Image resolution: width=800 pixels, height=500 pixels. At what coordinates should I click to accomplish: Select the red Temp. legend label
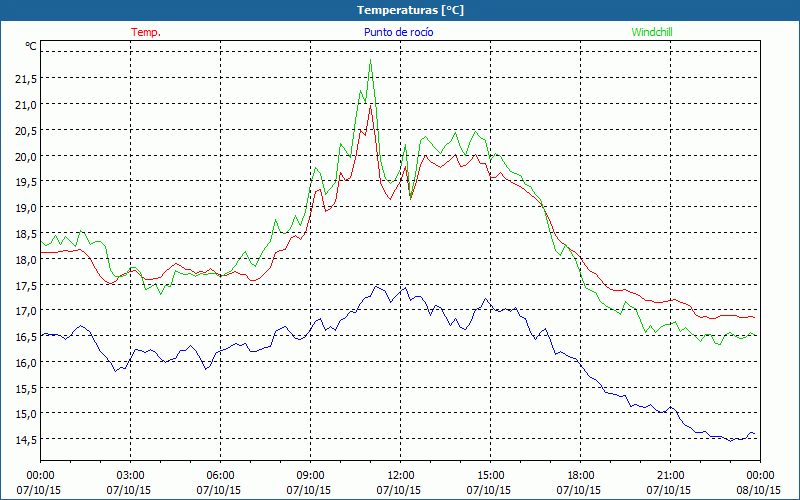click(x=146, y=32)
